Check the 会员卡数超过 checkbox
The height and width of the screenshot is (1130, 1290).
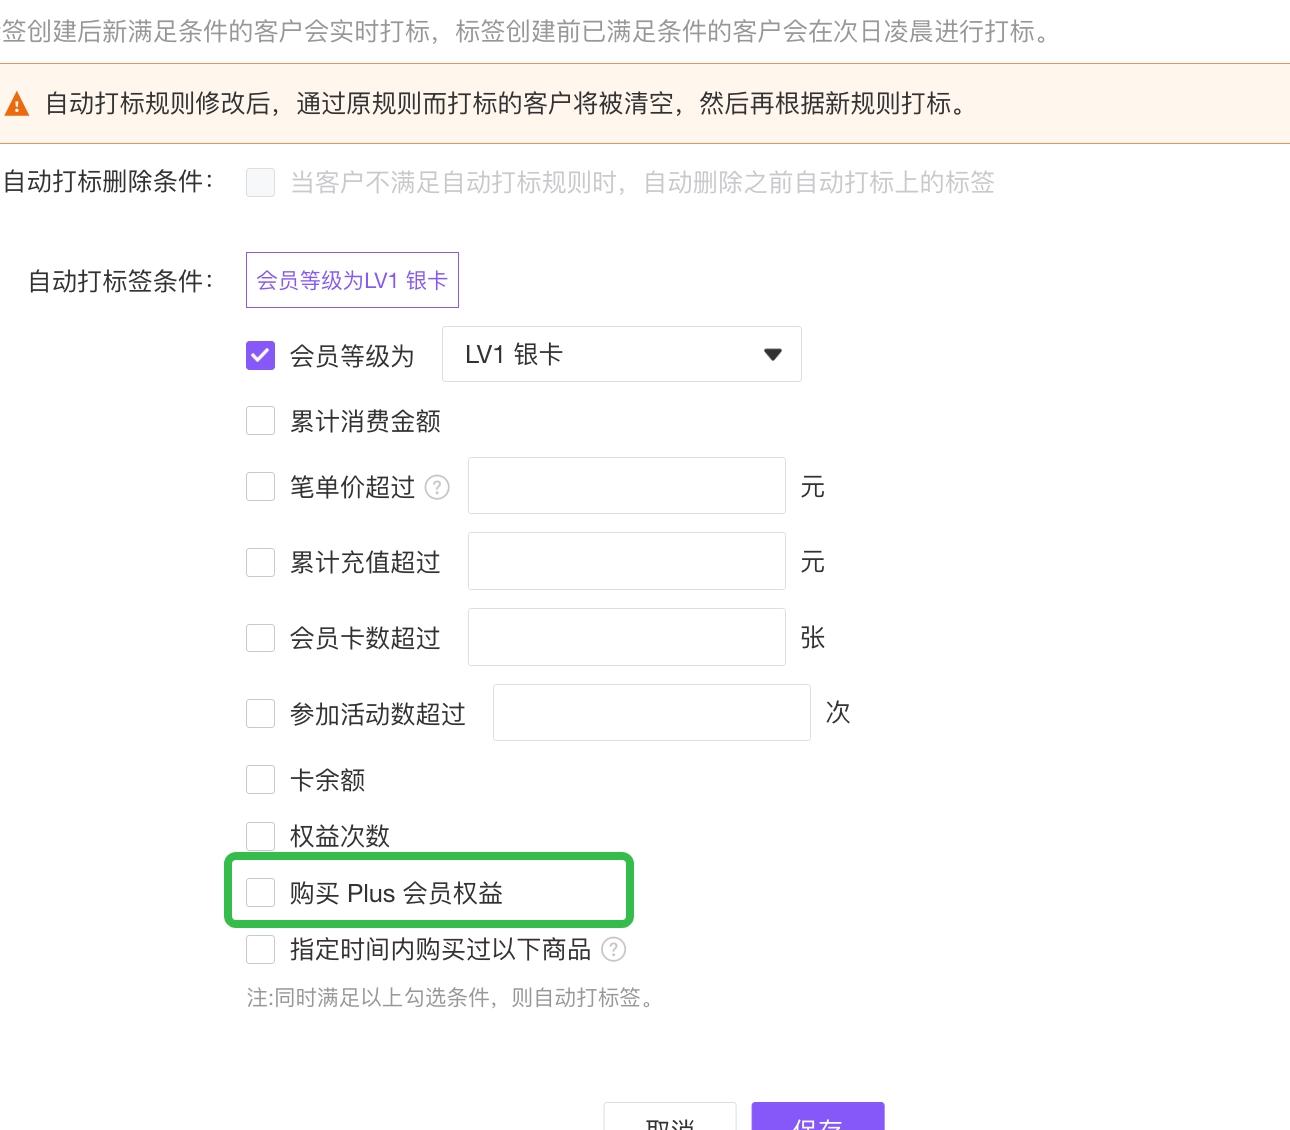(x=260, y=638)
